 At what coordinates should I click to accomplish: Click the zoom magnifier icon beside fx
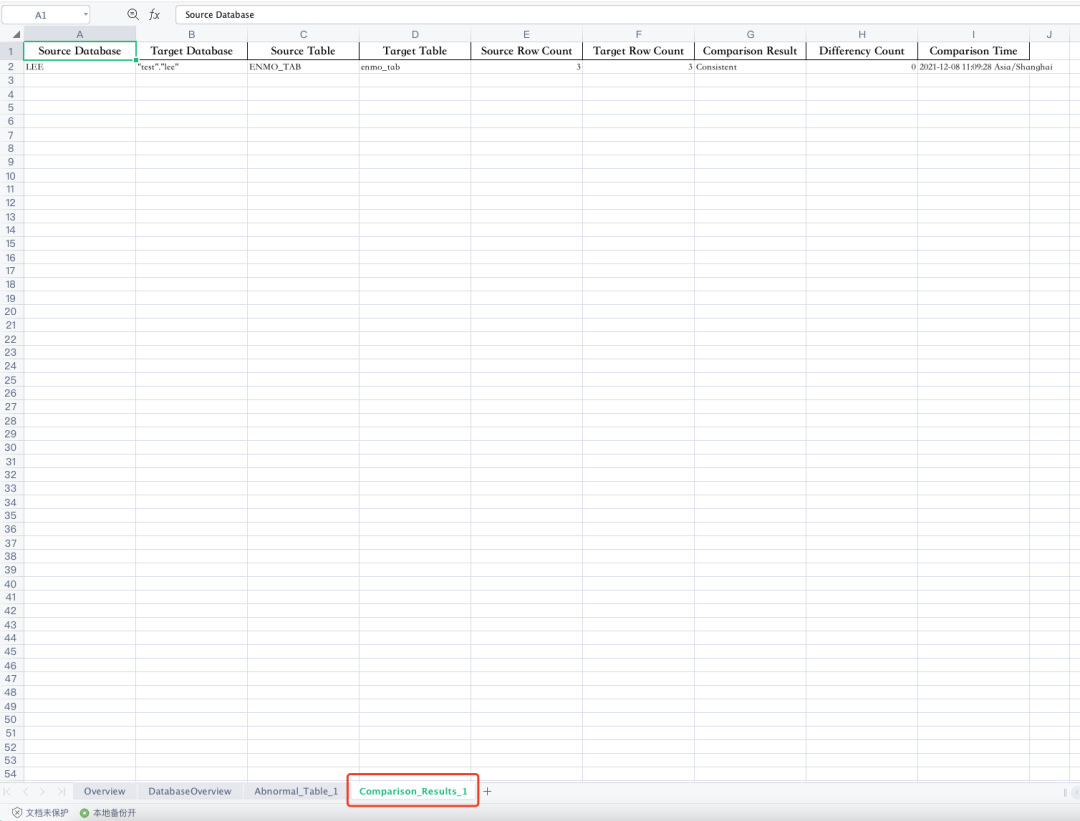133,14
